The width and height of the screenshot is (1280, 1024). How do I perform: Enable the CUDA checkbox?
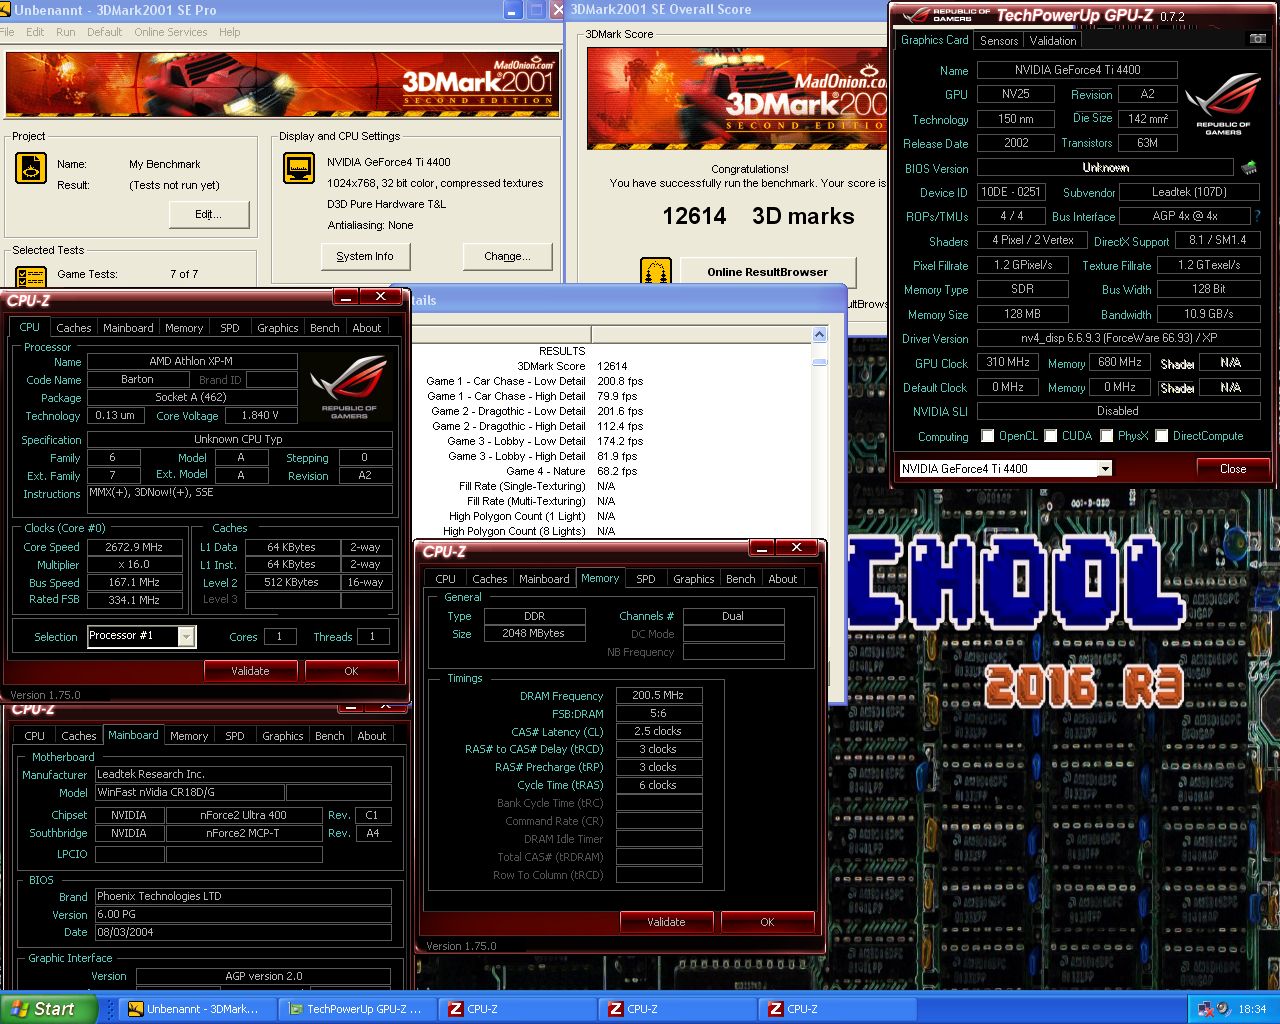click(x=1051, y=436)
